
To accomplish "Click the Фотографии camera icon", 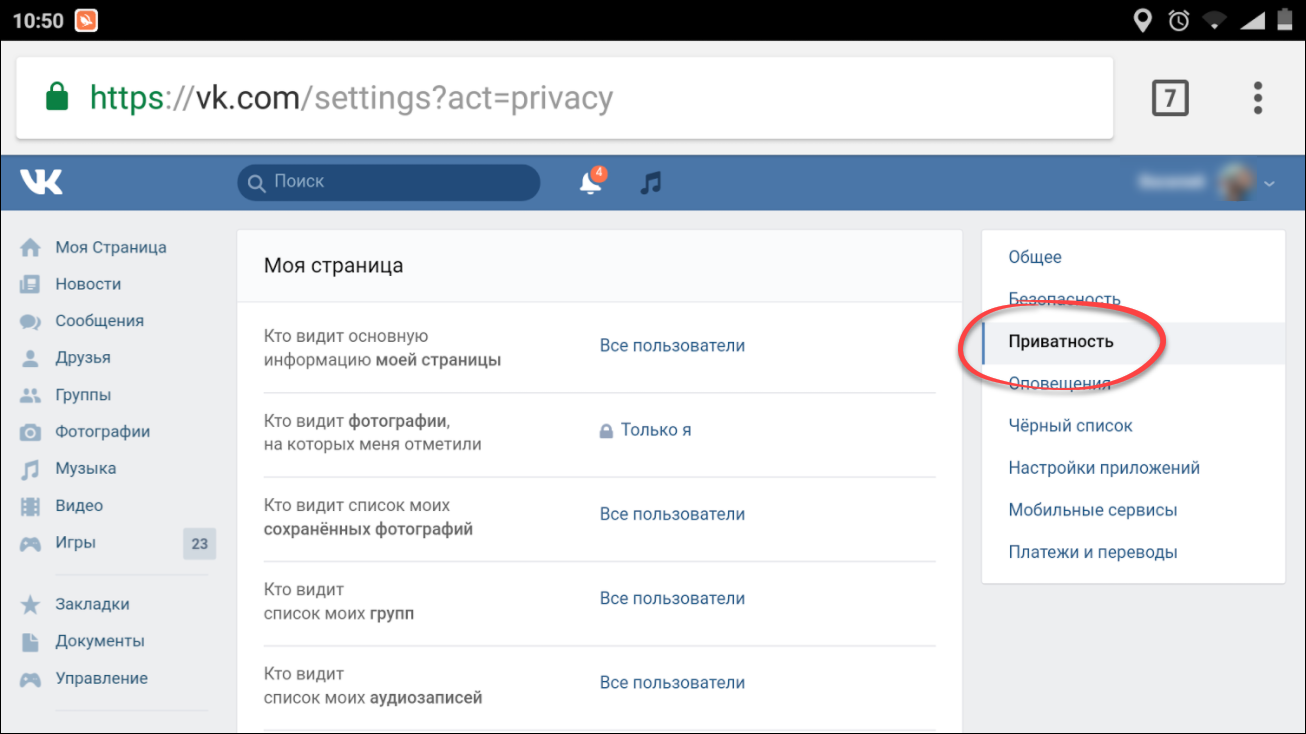I will (31, 432).
